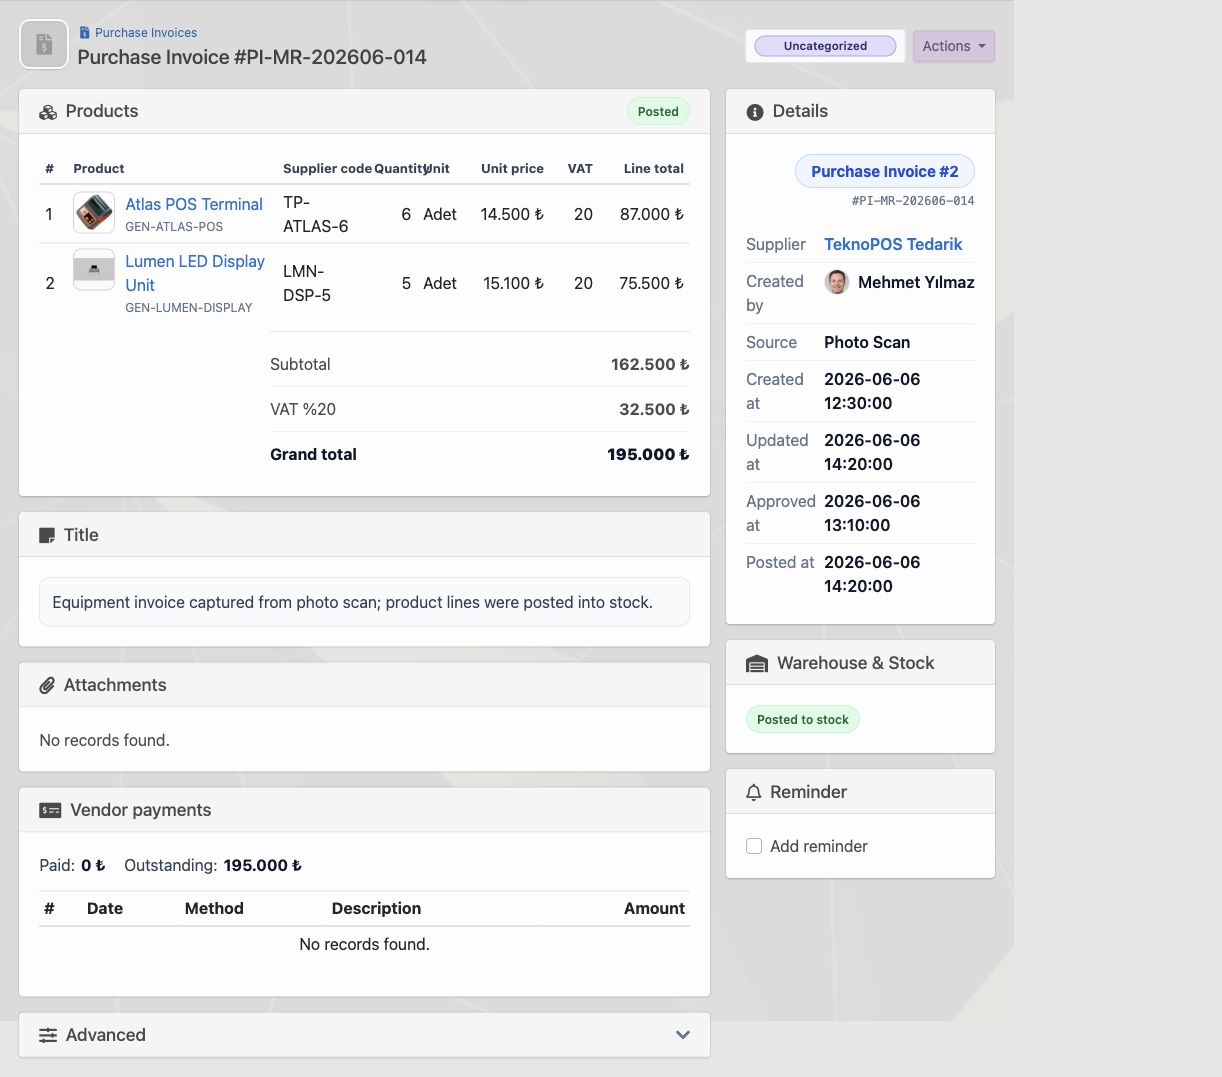The height and width of the screenshot is (1077, 1222).
Task: Click the Reminder bell icon
Action: 754,793
